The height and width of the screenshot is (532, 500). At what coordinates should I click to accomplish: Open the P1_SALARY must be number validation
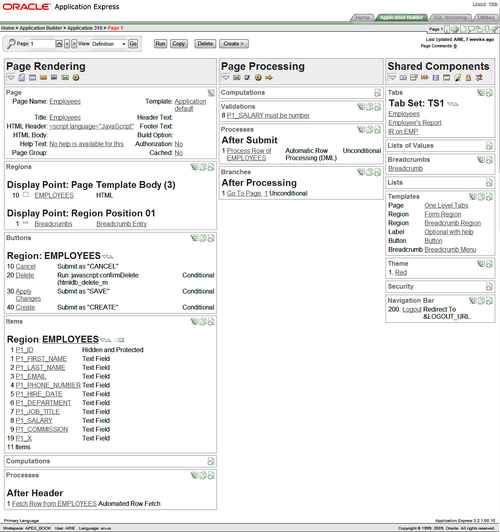tap(268, 116)
